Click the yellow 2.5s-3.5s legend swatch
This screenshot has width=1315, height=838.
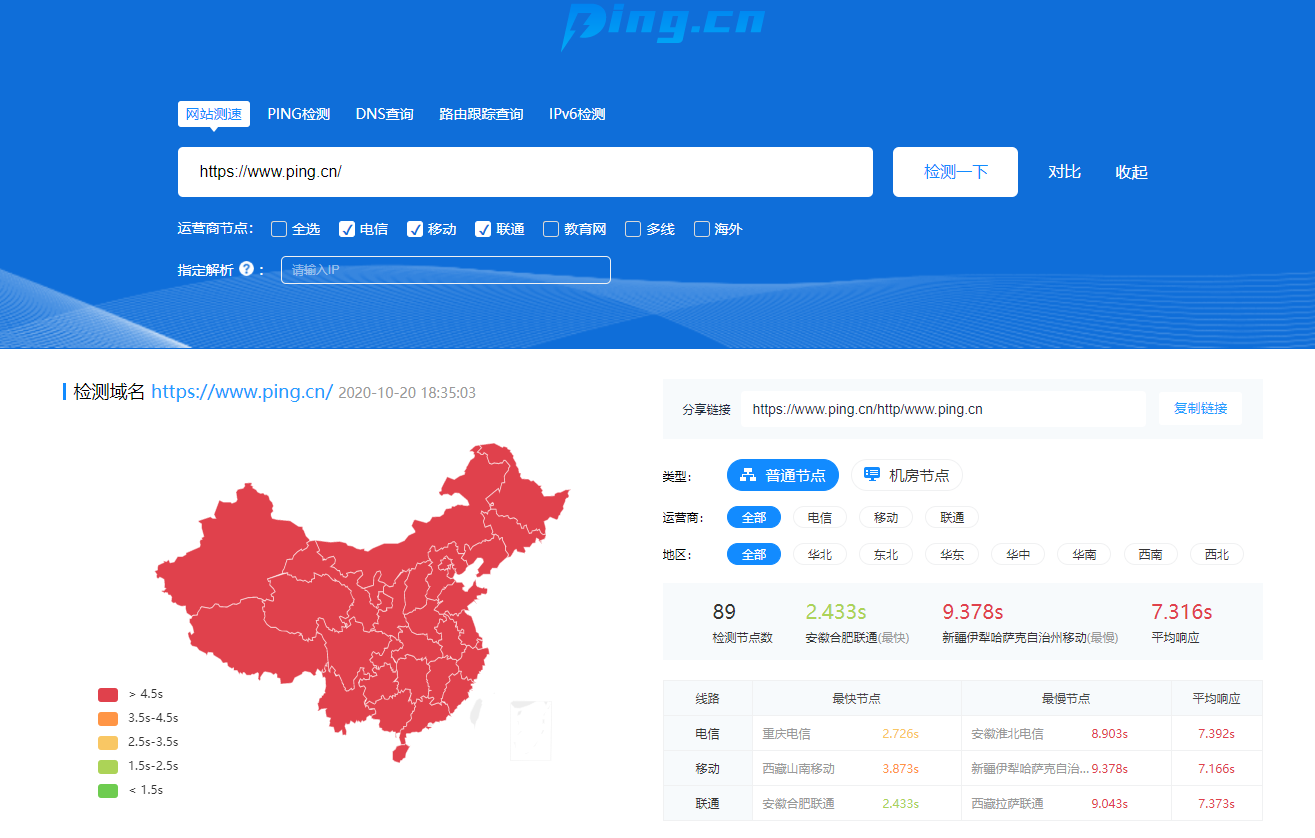(108, 742)
